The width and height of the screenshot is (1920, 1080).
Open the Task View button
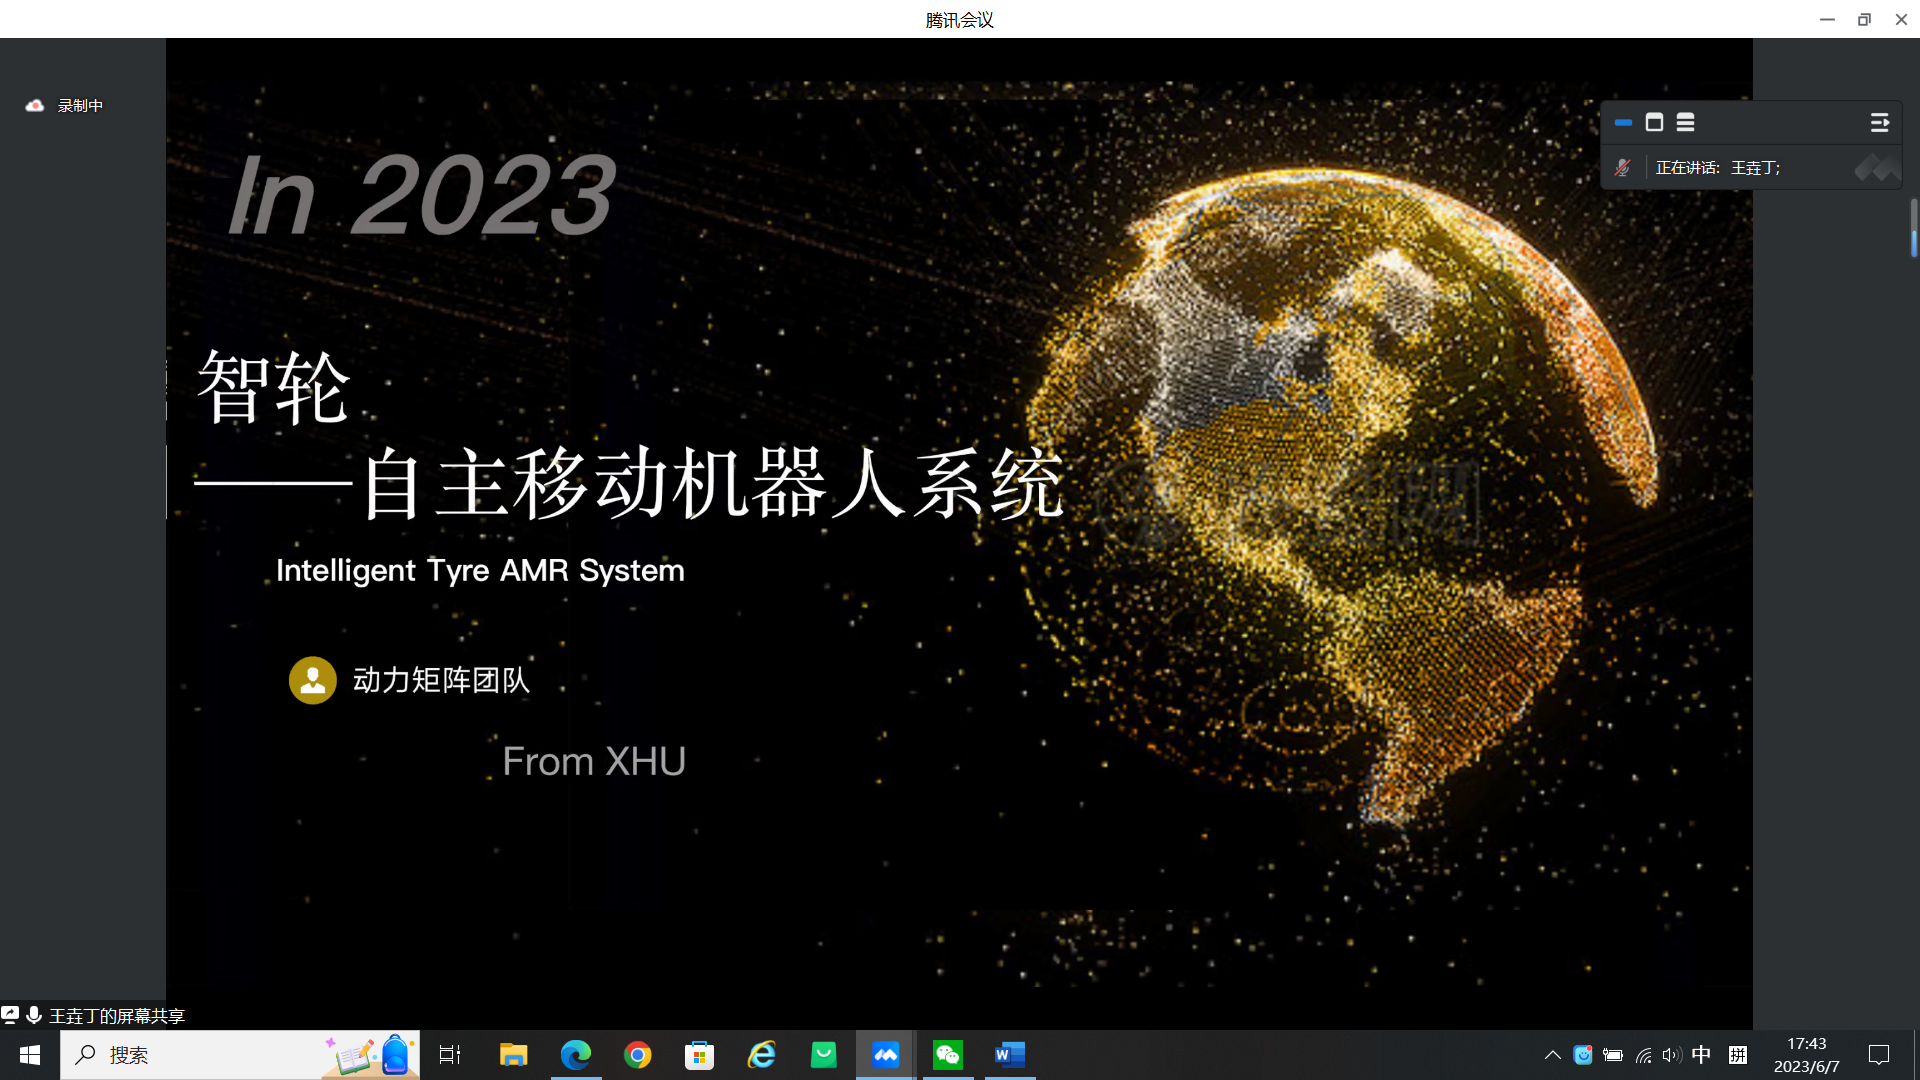(x=450, y=1055)
